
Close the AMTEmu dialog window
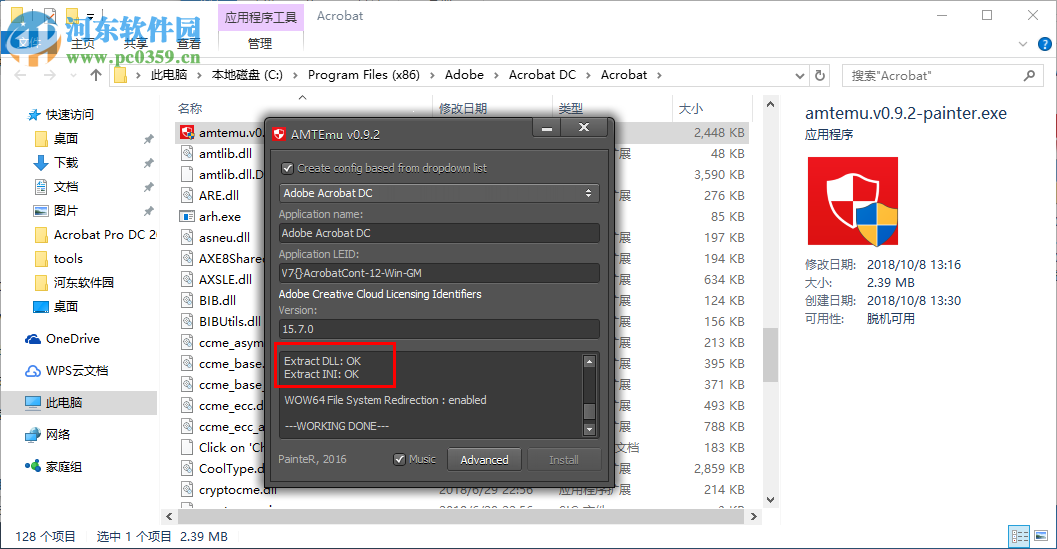(584, 127)
